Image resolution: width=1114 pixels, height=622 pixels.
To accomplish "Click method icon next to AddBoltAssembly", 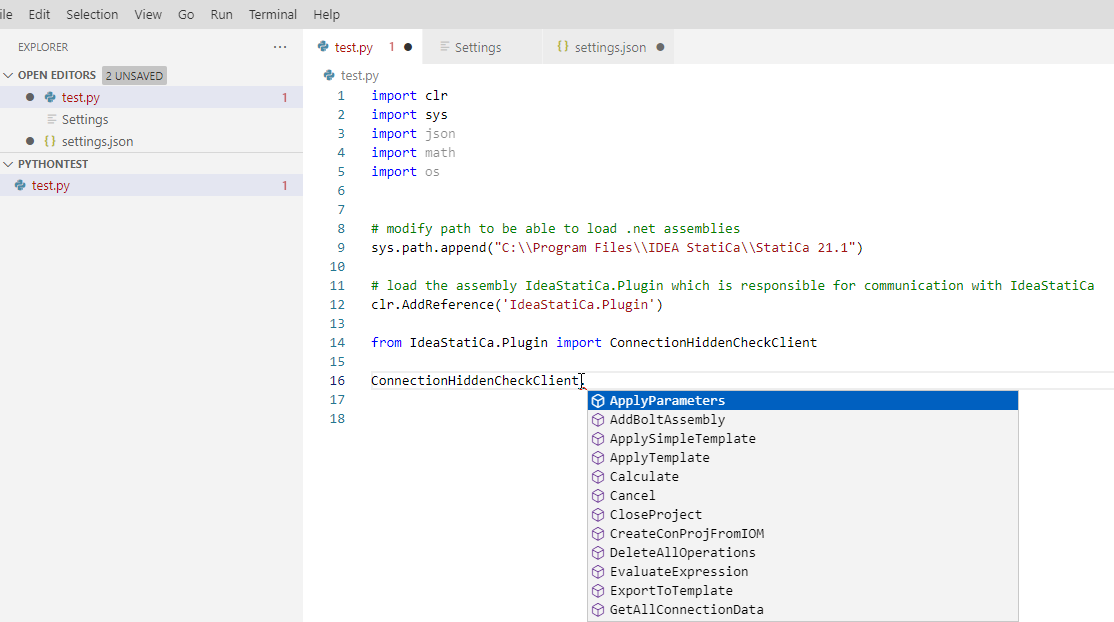I will (598, 420).
